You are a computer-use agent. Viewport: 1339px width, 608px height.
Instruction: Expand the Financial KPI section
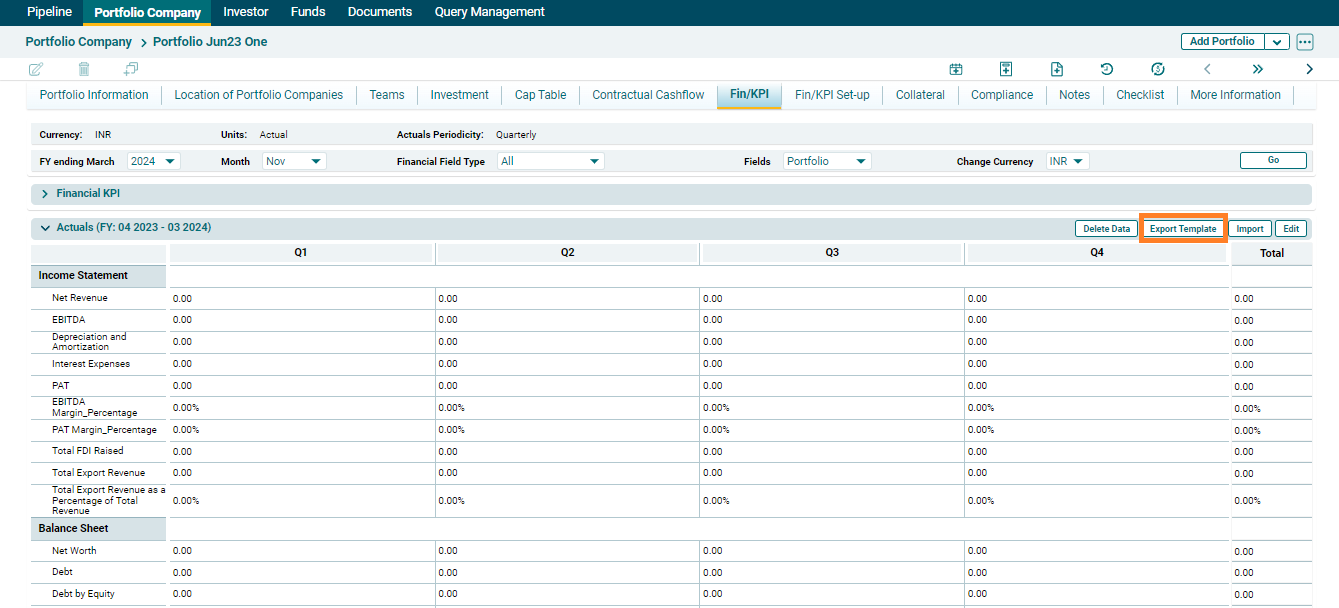pos(45,193)
